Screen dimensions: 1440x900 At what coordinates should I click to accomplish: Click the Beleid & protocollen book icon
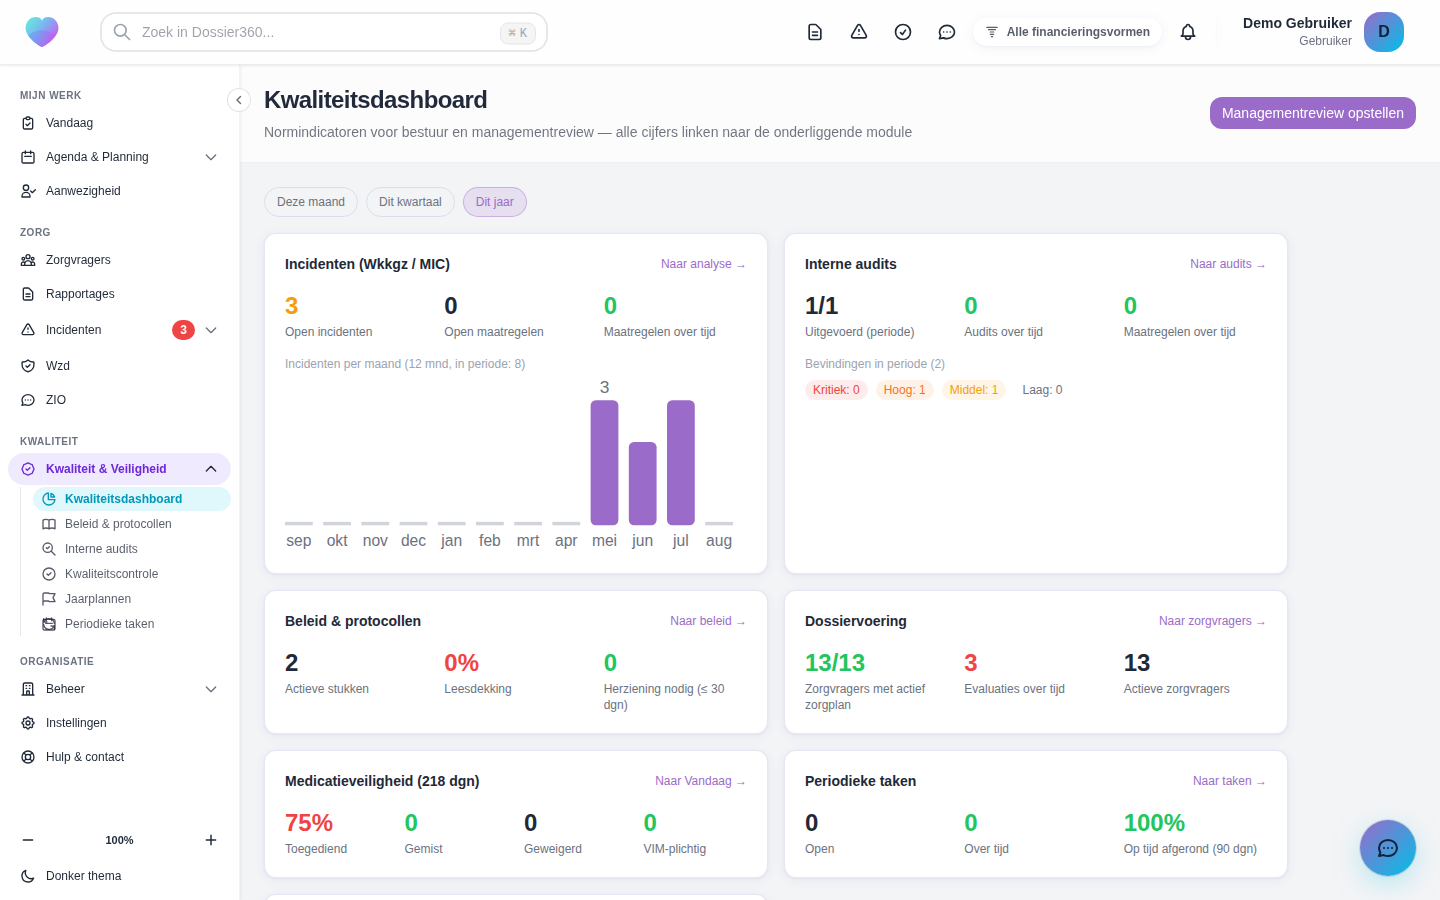49,524
